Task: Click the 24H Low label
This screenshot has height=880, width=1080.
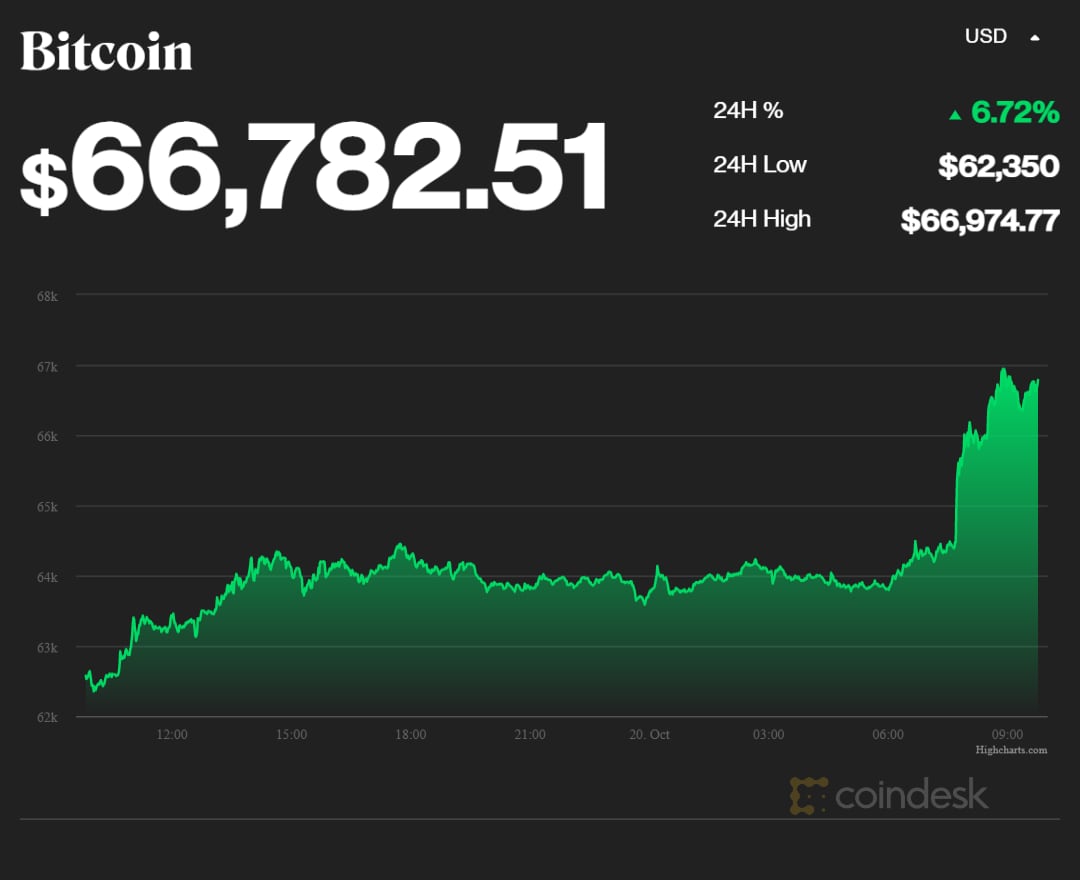Action: 760,165
